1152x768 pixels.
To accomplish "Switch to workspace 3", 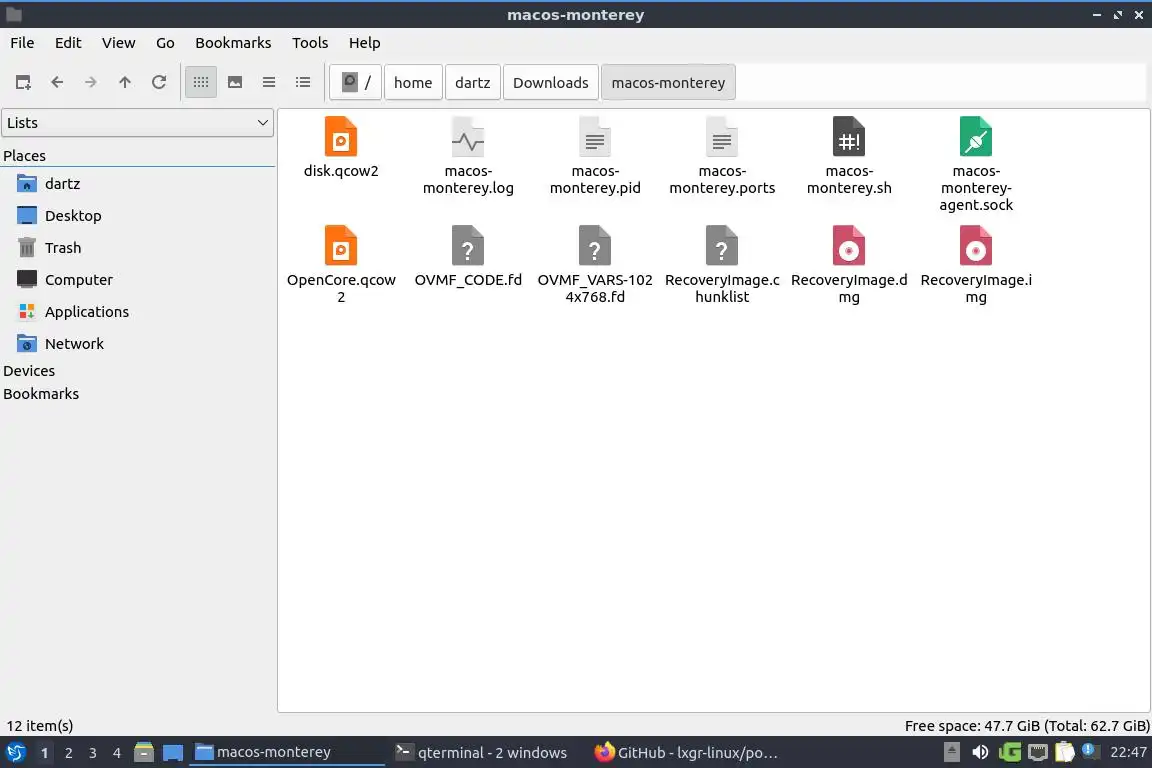I will (x=93, y=753).
